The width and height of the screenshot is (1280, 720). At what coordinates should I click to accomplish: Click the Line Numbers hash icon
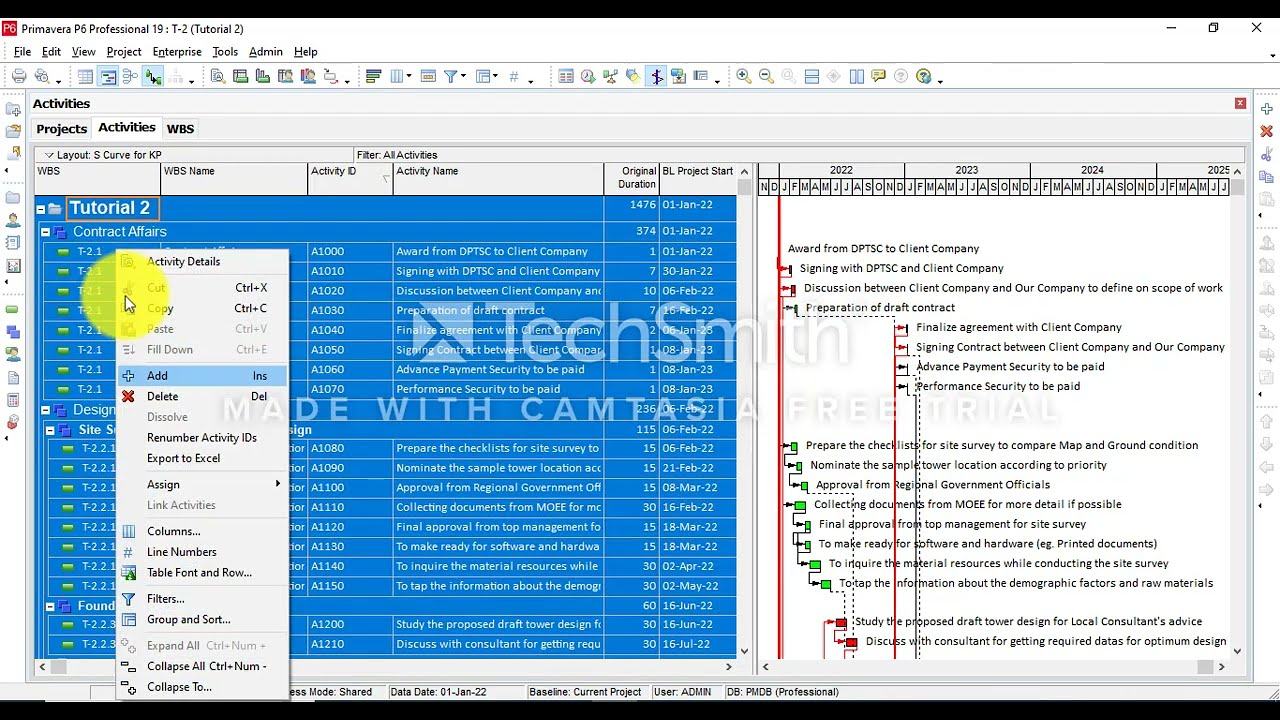[x=514, y=77]
